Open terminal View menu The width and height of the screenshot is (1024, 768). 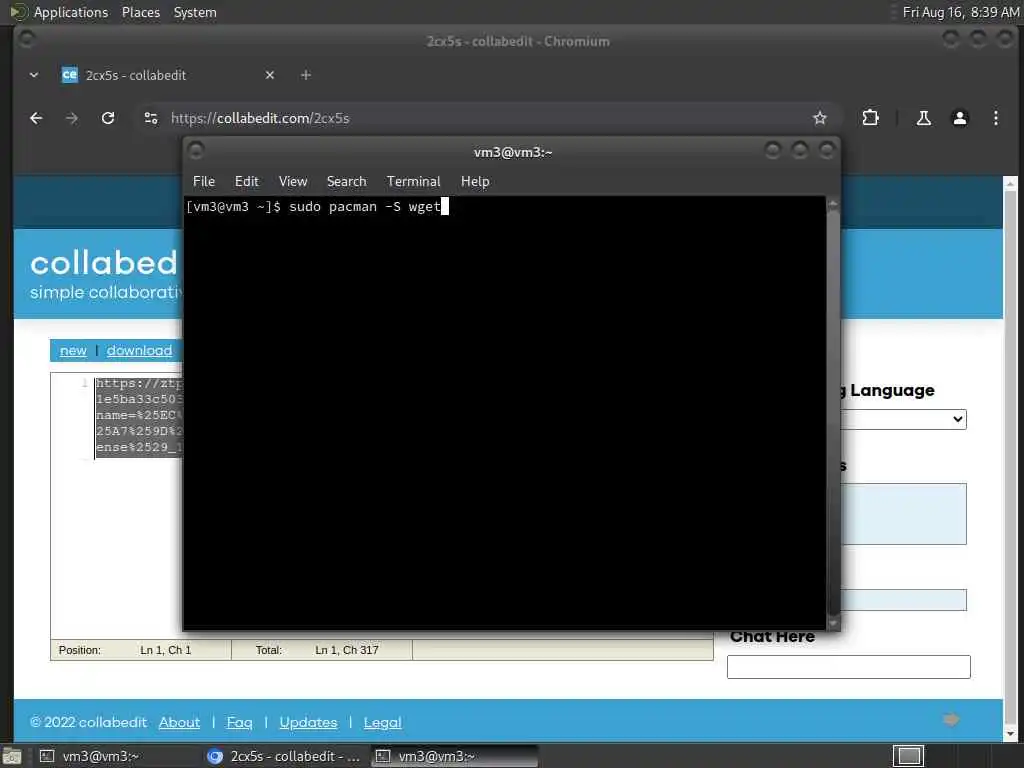point(293,182)
